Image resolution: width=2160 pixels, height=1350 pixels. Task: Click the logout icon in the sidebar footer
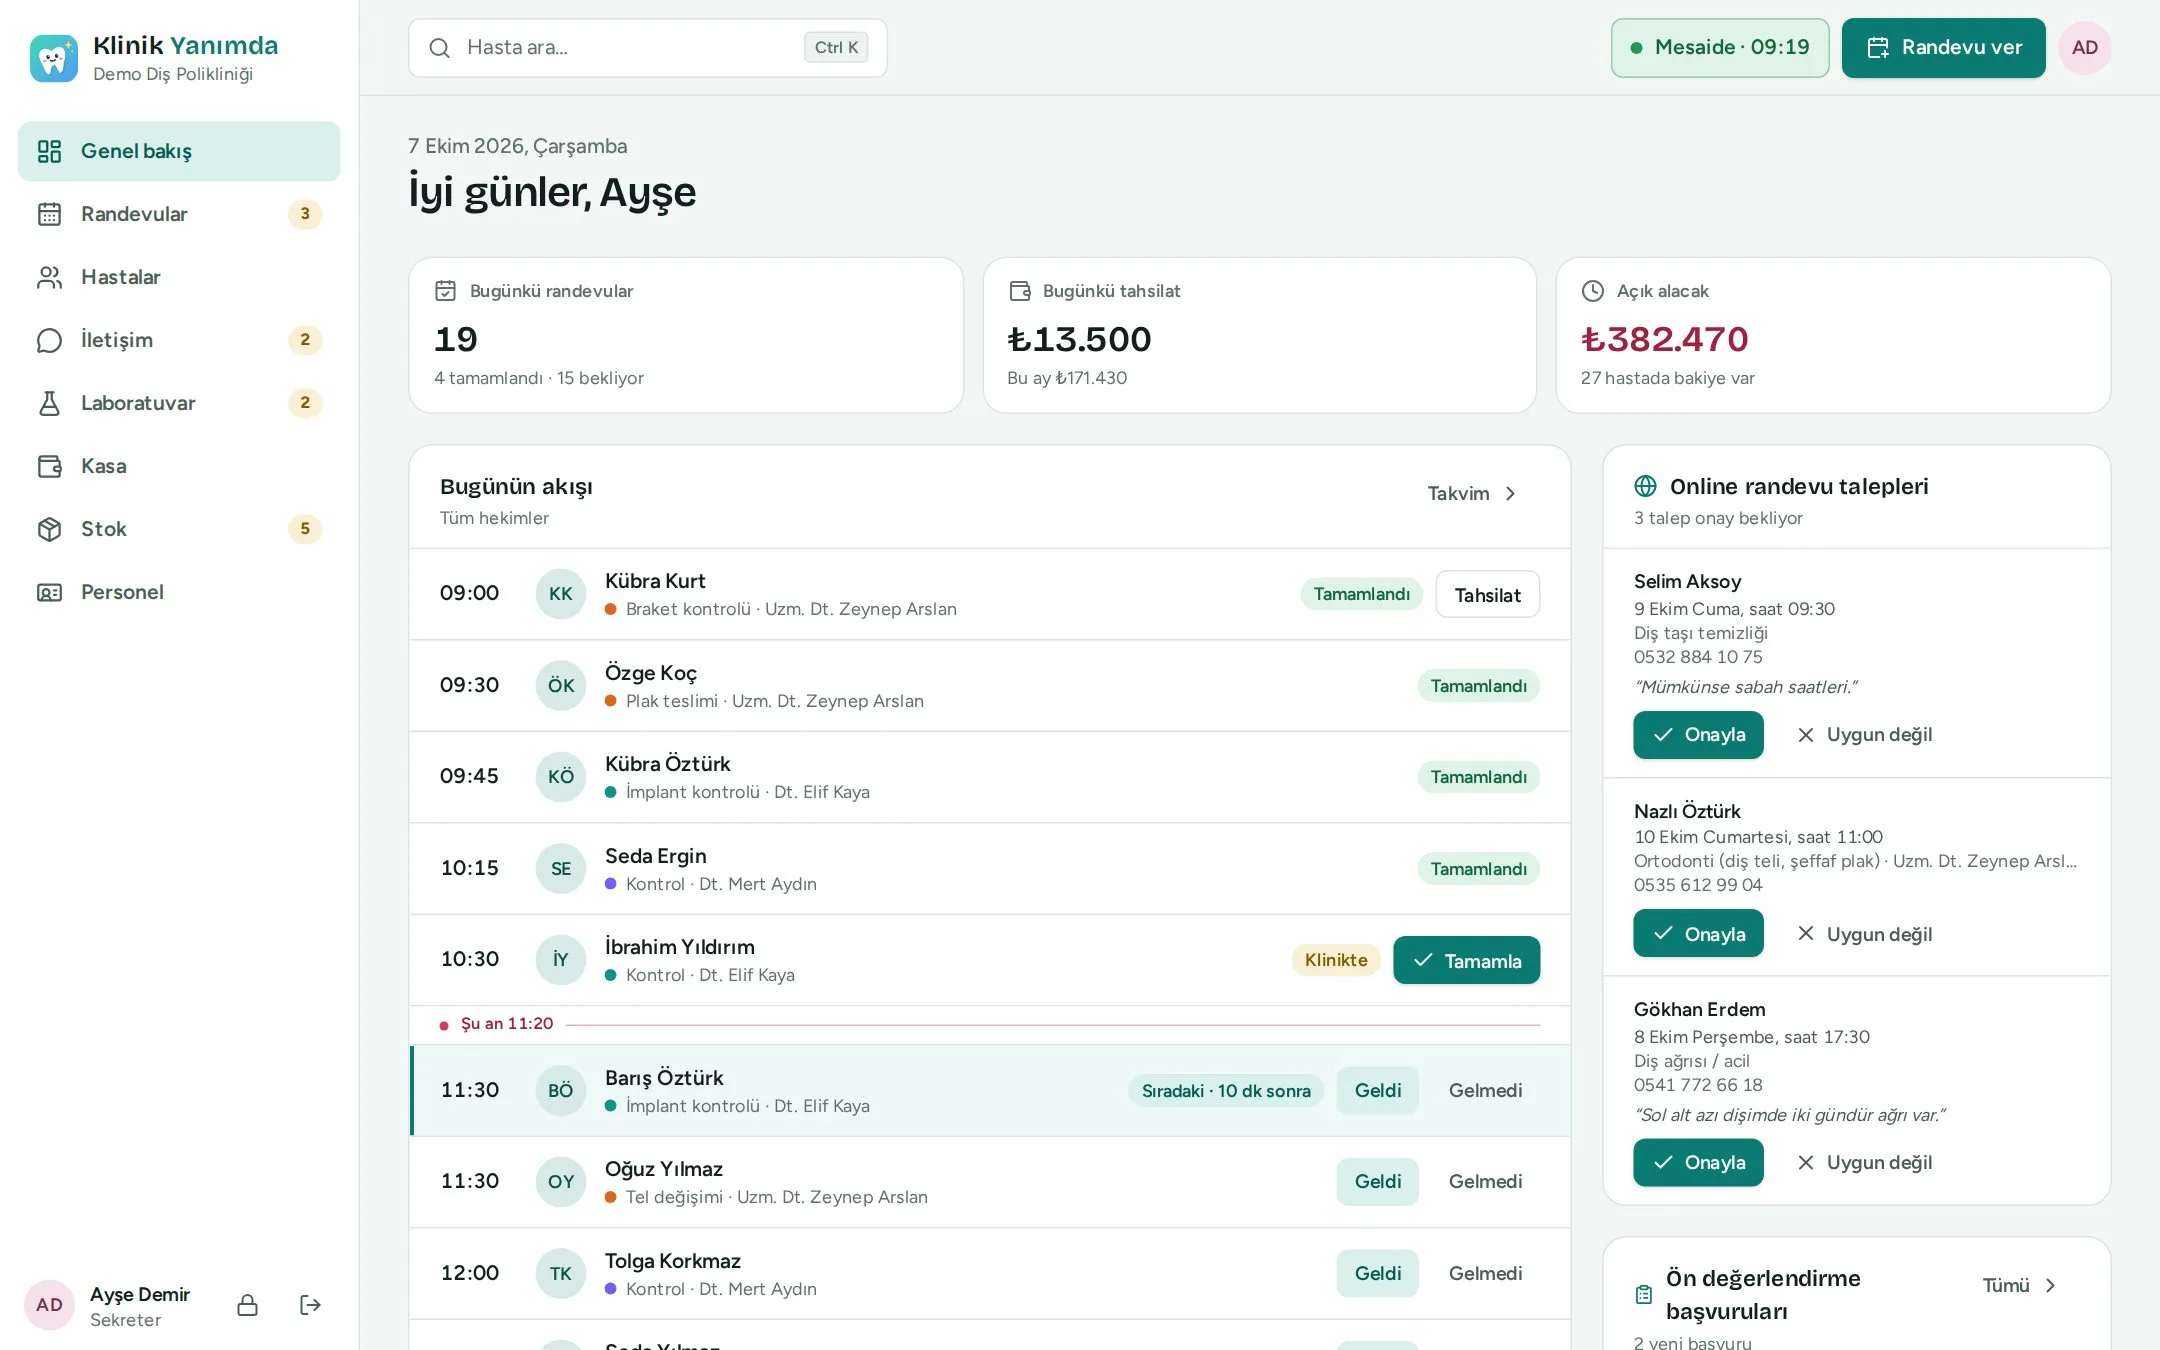(310, 1305)
